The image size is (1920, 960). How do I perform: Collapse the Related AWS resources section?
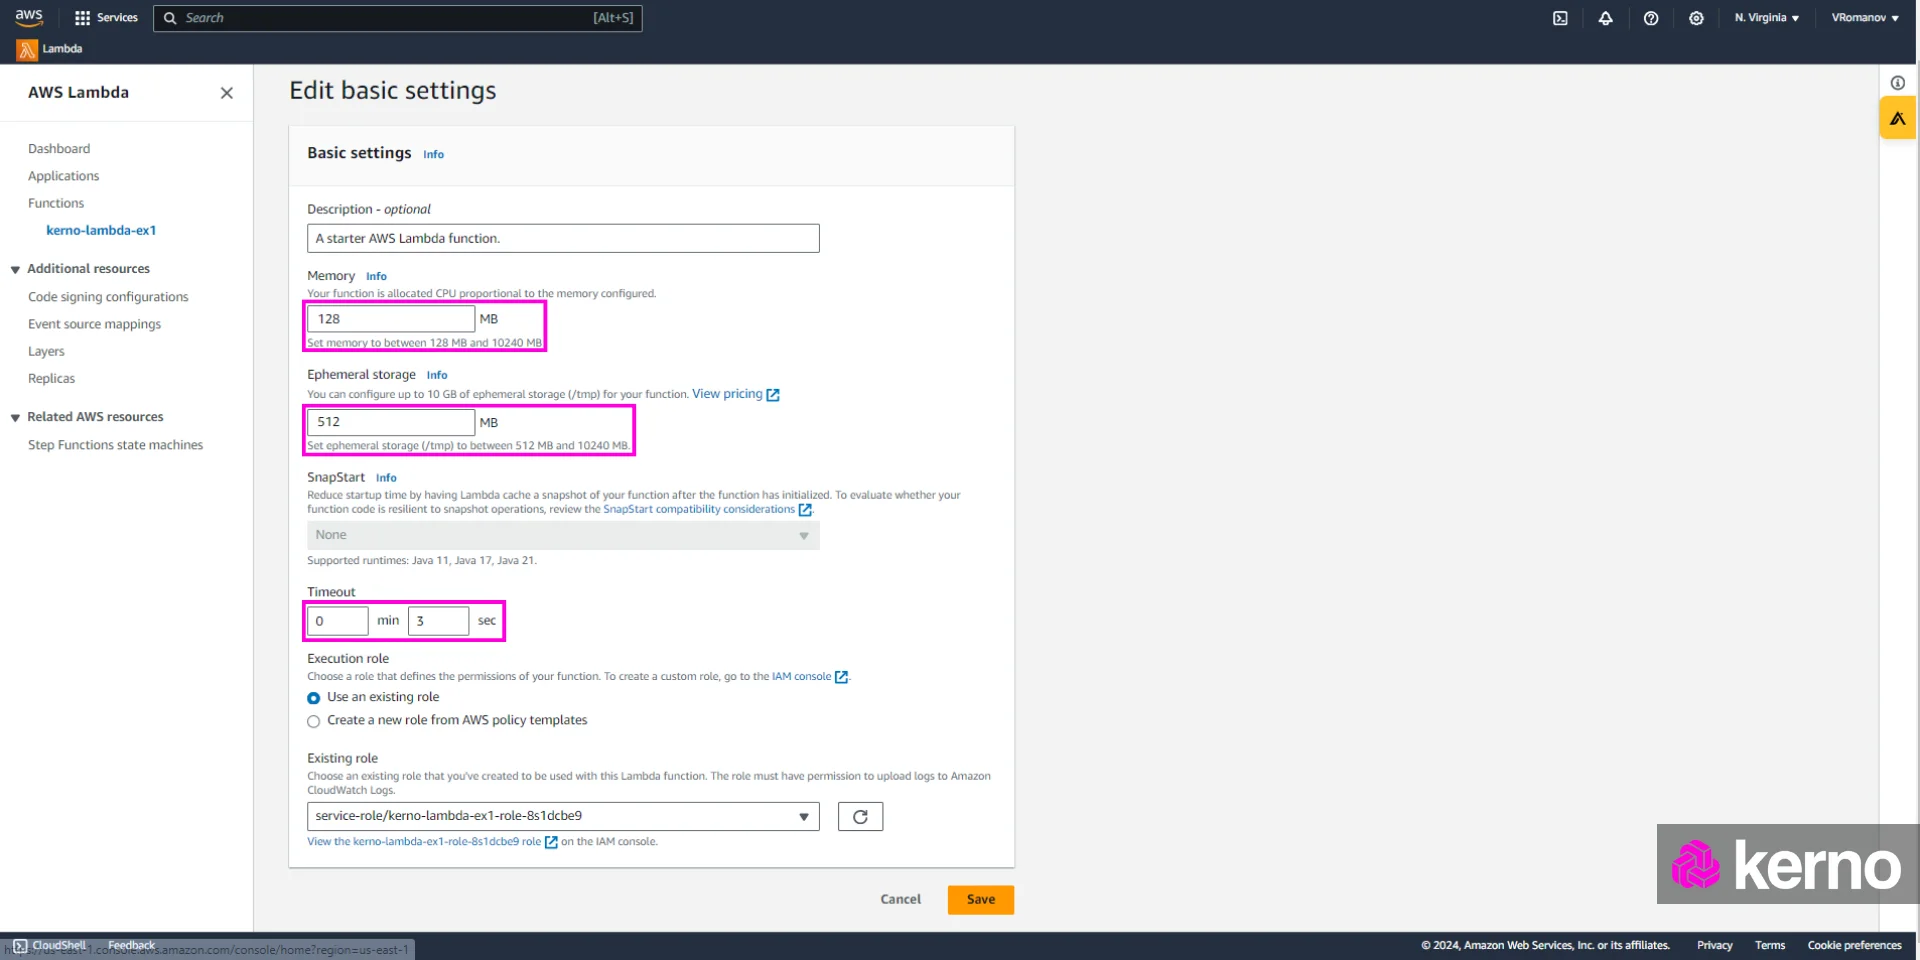(15, 418)
